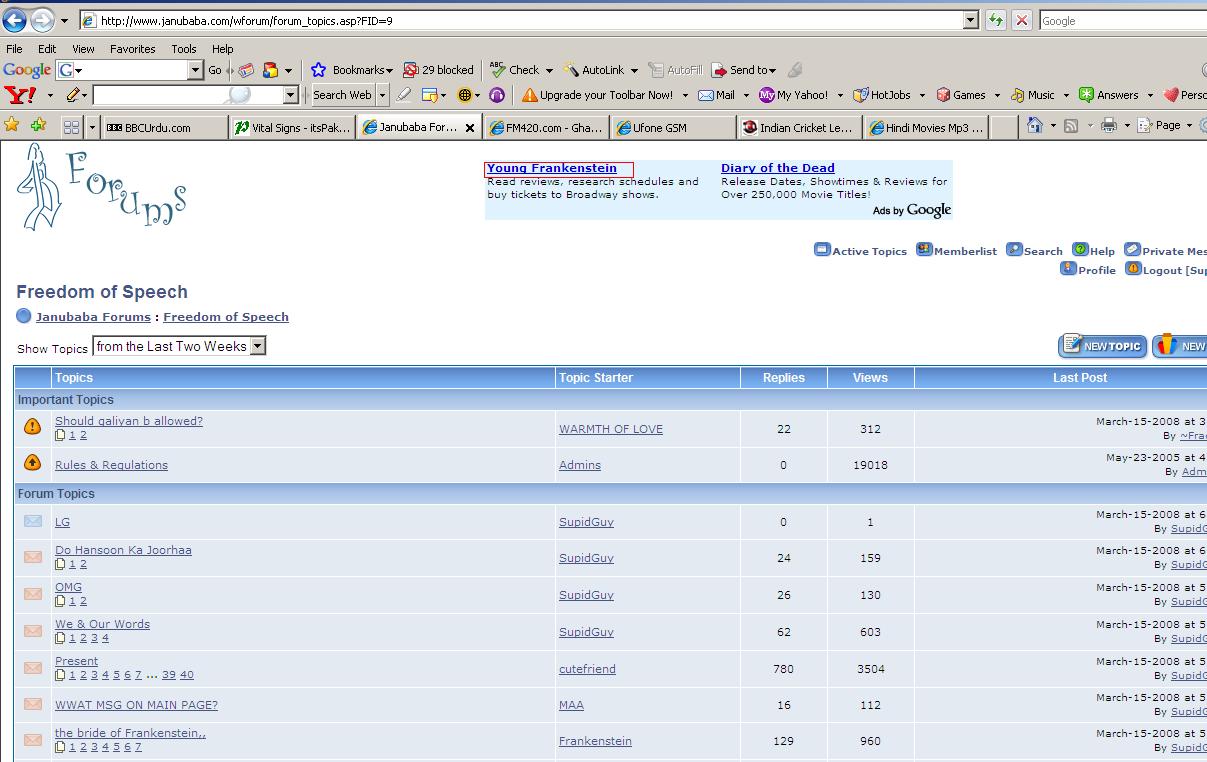This screenshot has height=762, width=1207.
Task: Open the Young Frankenstein ad link
Action: coord(552,168)
